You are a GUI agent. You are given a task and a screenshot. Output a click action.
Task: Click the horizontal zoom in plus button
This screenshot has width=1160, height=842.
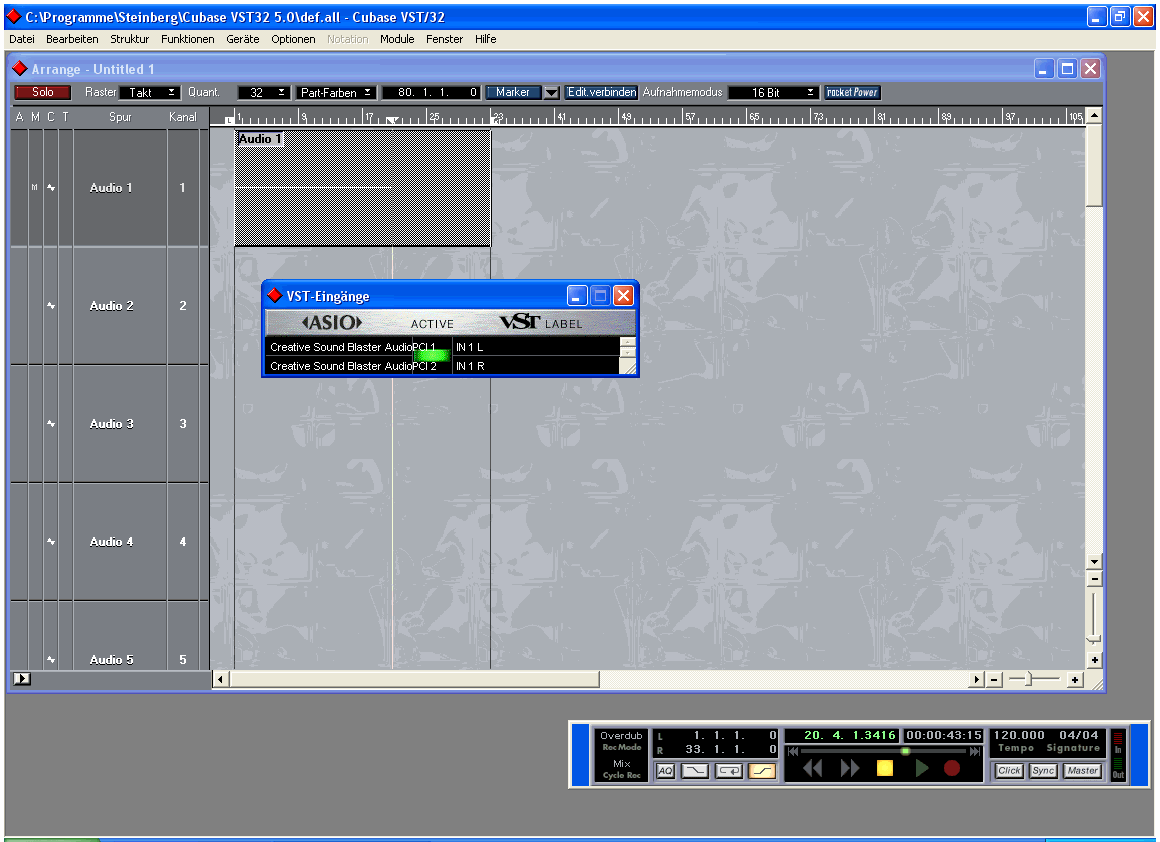click(1074, 679)
